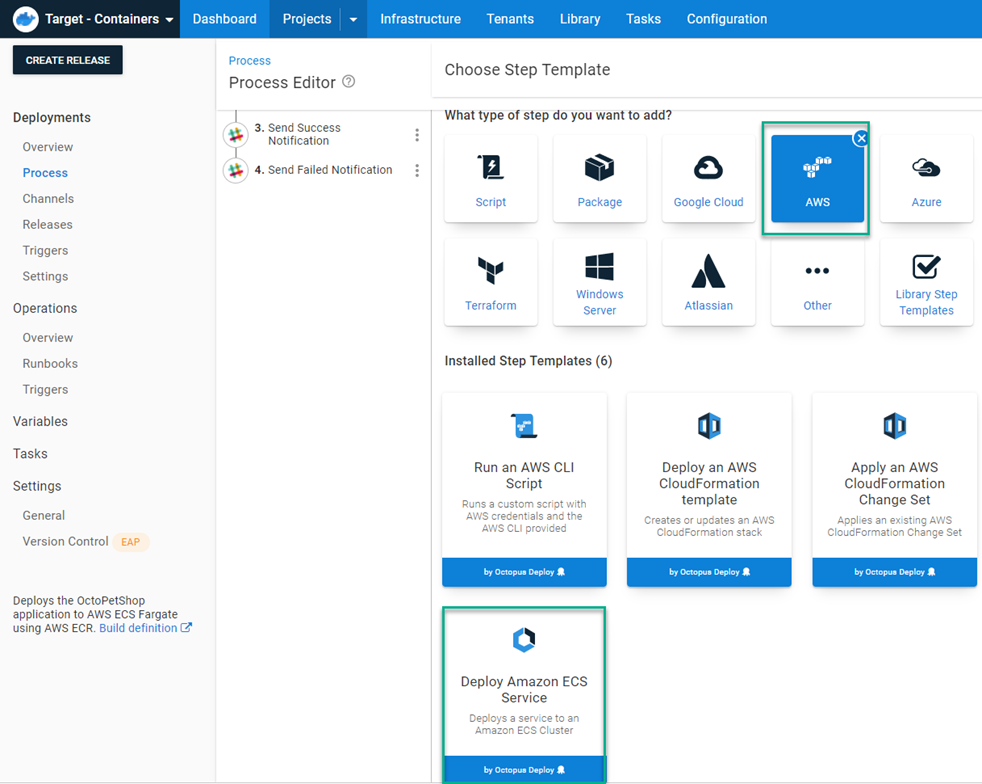Image resolution: width=982 pixels, height=784 pixels.
Task: Open overflow menu for Send Success Notification step
Action: click(417, 133)
